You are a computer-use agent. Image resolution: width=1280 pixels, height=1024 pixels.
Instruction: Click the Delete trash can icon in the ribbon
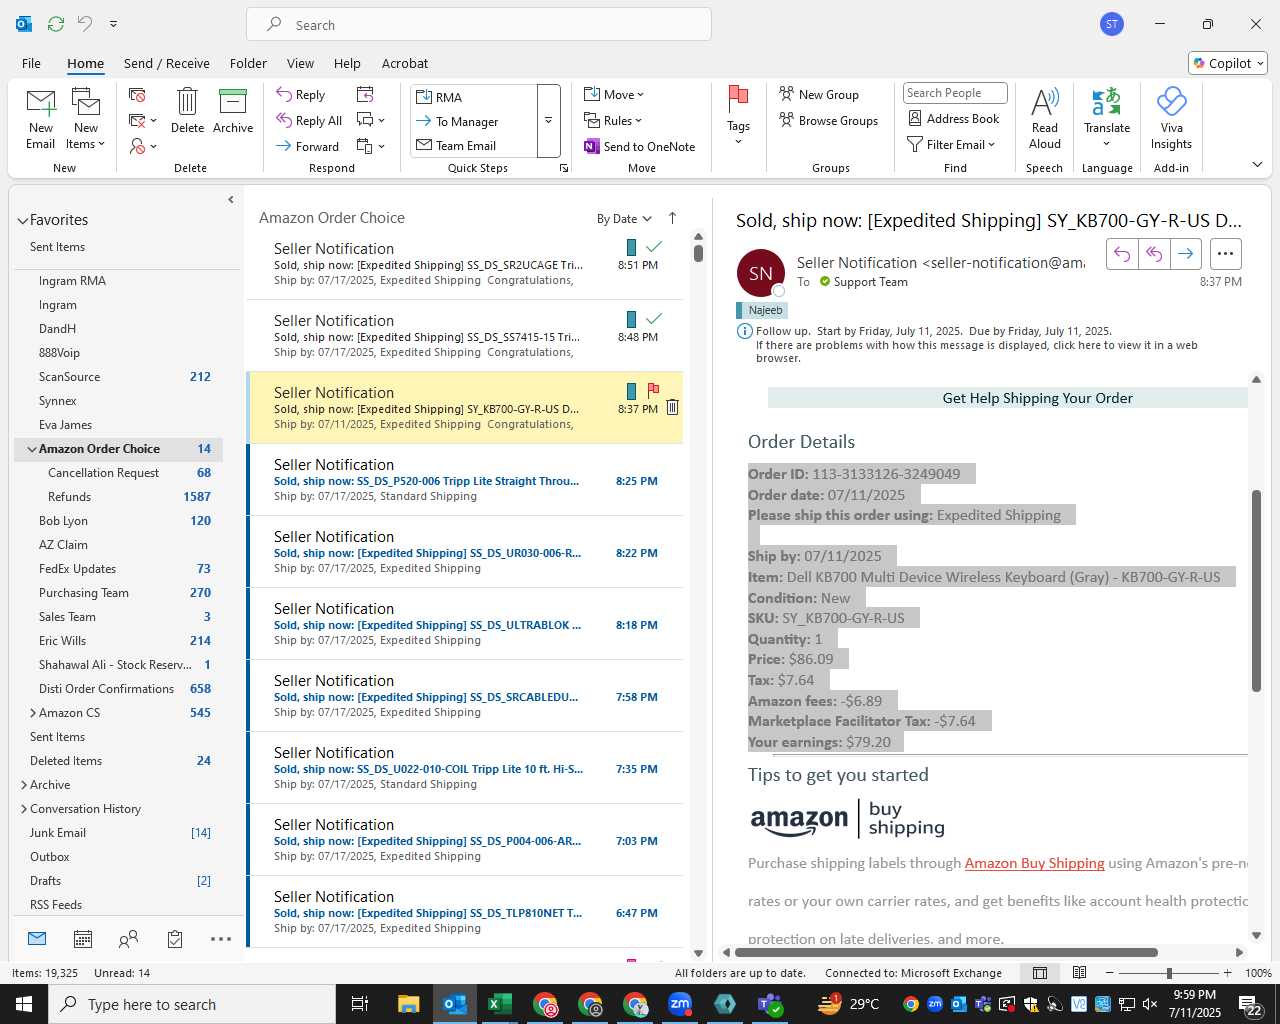187,110
